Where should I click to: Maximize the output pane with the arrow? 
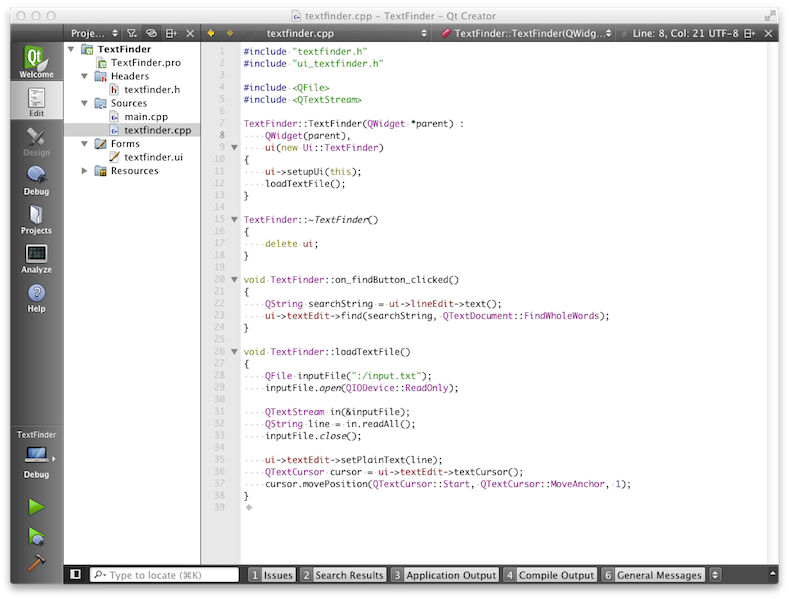(772, 574)
